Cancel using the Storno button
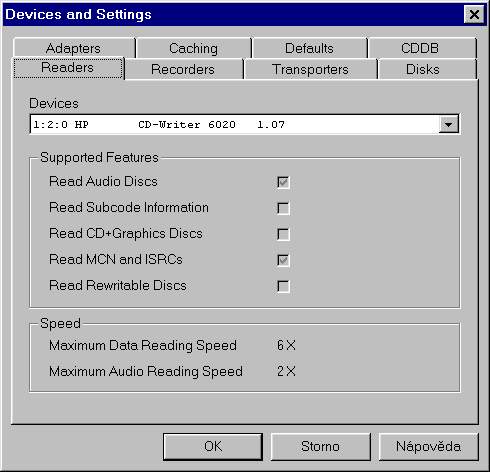Viewport: 490px width, 472px height. (x=320, y=447)
